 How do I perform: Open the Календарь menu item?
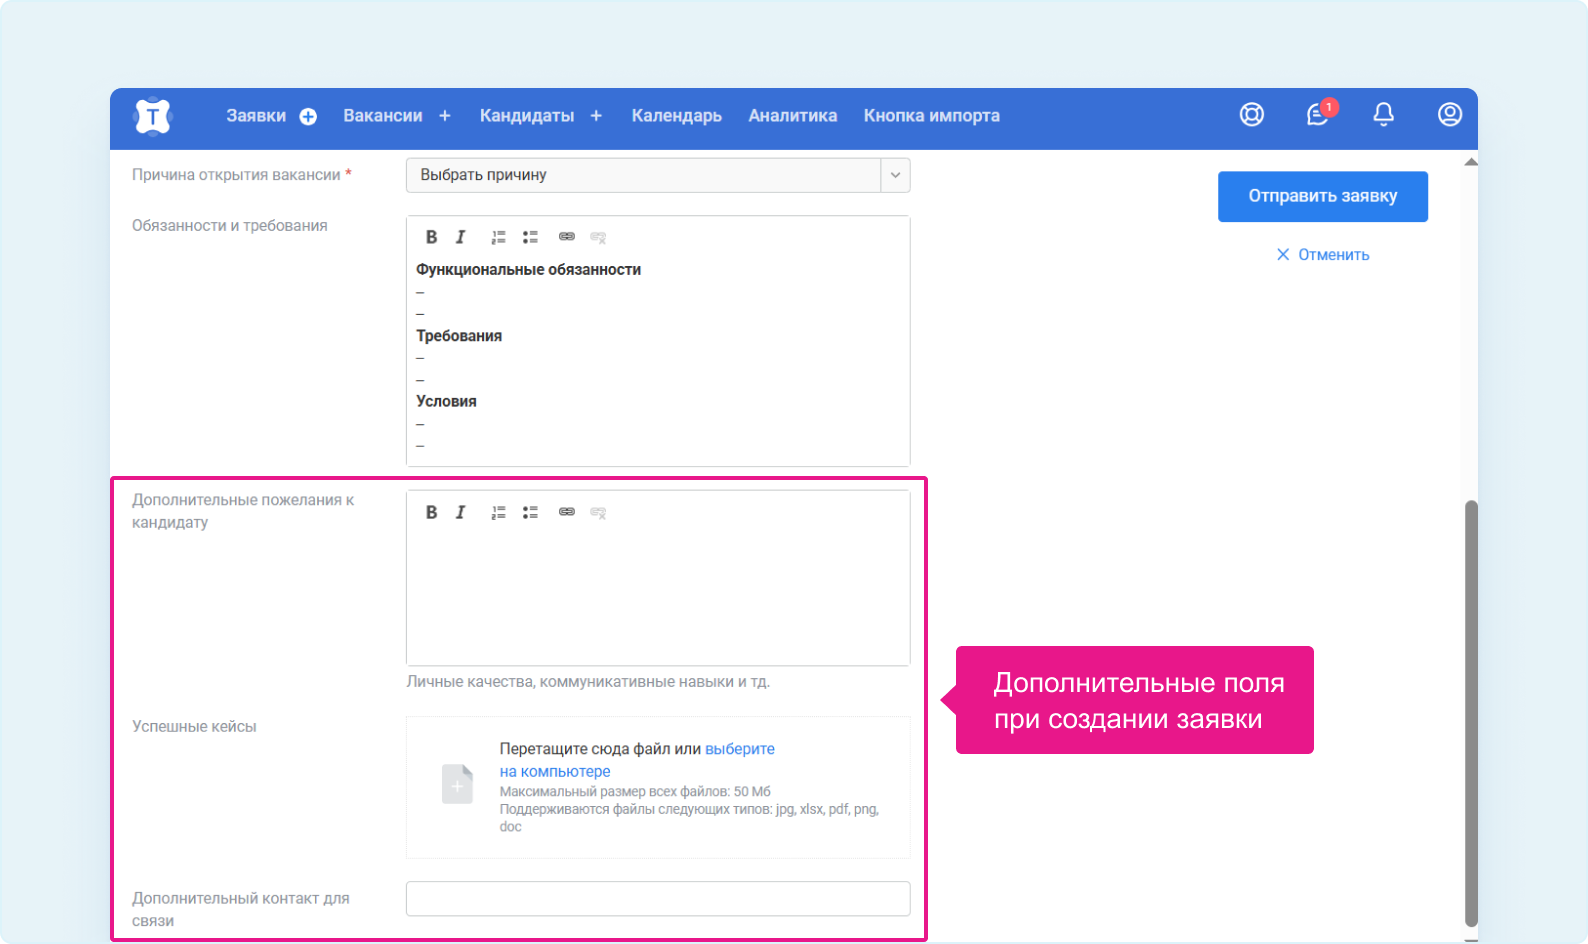click(x=676, y=116)
